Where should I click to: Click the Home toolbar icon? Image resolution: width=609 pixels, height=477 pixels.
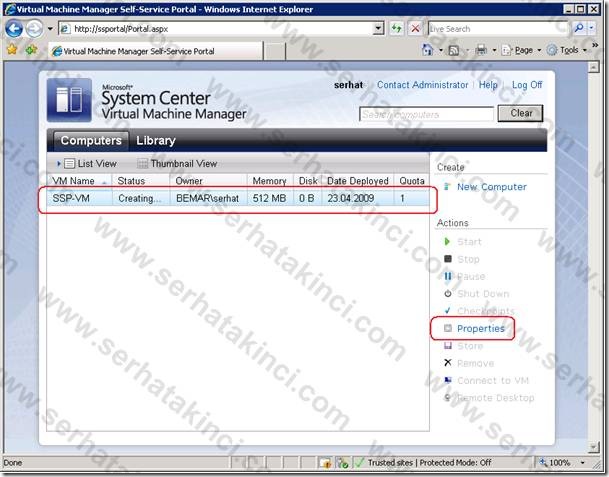click(427, 50)
